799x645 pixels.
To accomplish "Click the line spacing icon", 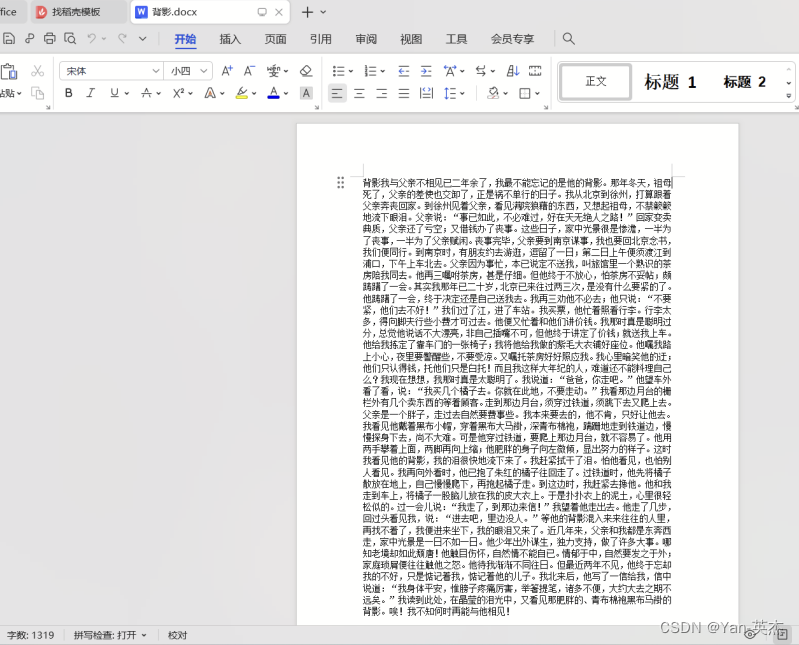I will point(450,93).
